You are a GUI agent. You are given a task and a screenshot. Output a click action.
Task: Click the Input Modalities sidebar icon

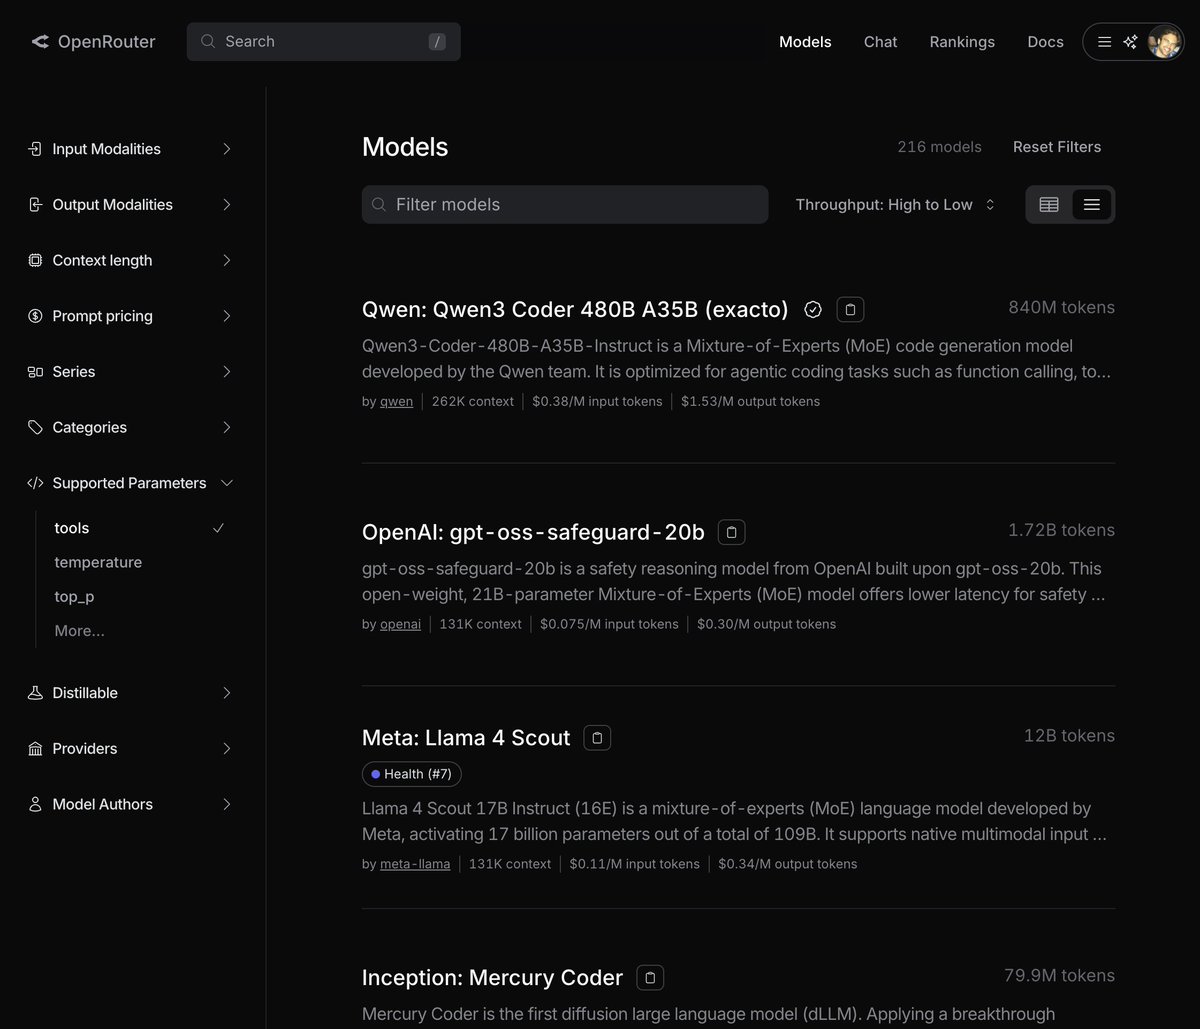click(x=35, y=149)
